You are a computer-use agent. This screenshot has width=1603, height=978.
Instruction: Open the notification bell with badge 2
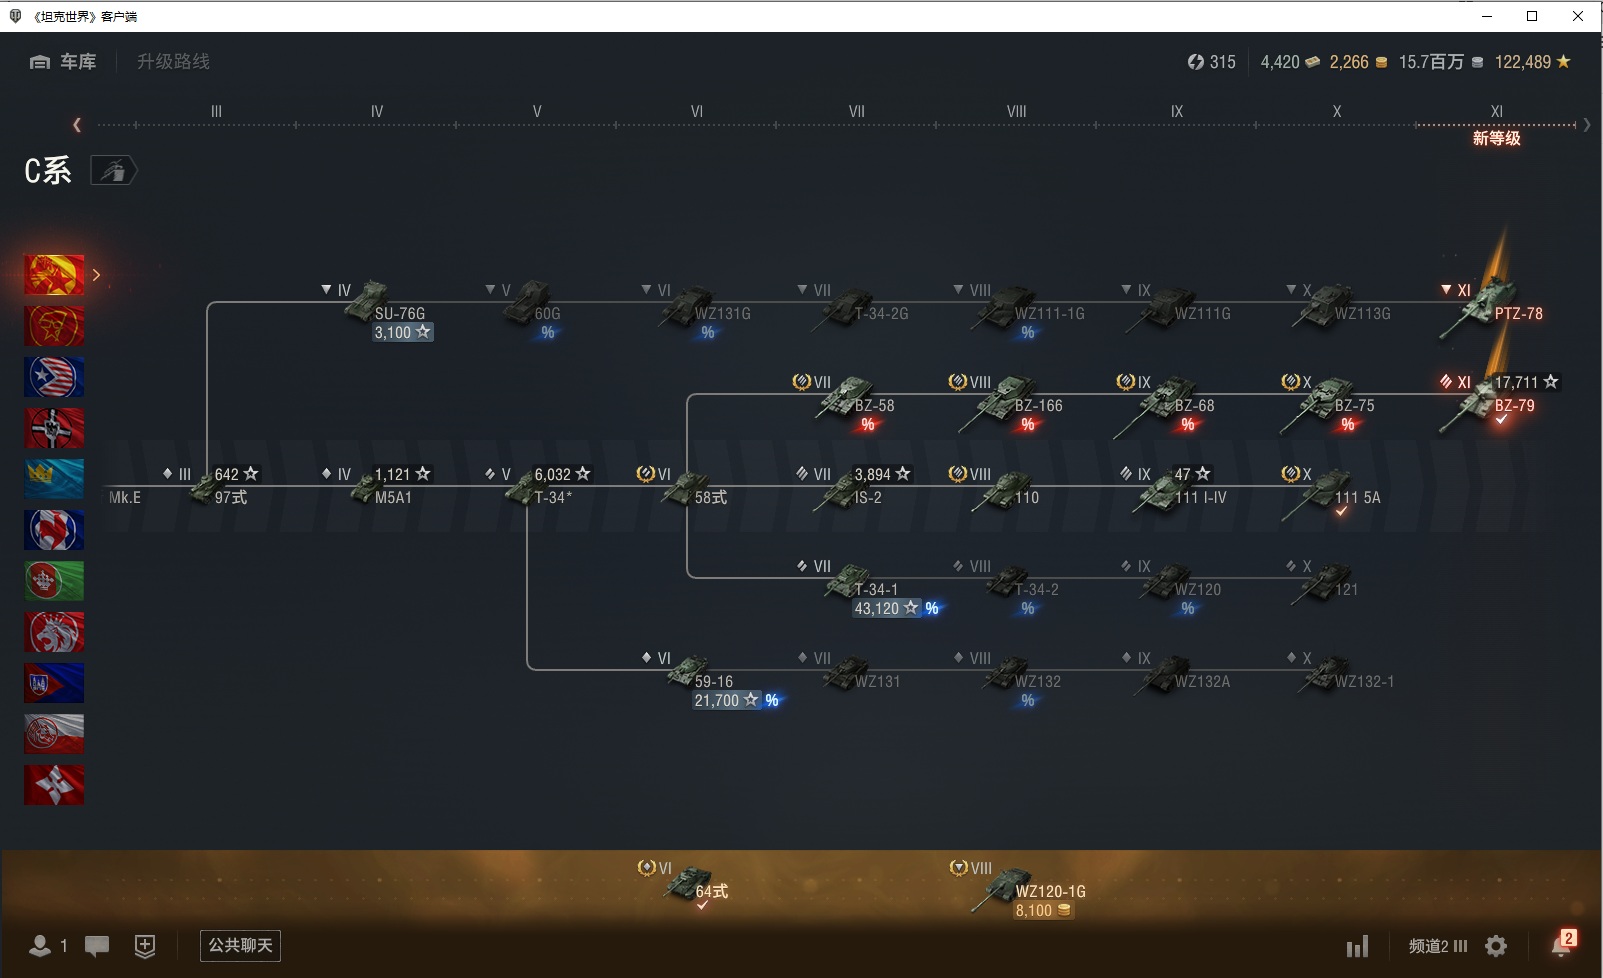(x=1562, y=943)
